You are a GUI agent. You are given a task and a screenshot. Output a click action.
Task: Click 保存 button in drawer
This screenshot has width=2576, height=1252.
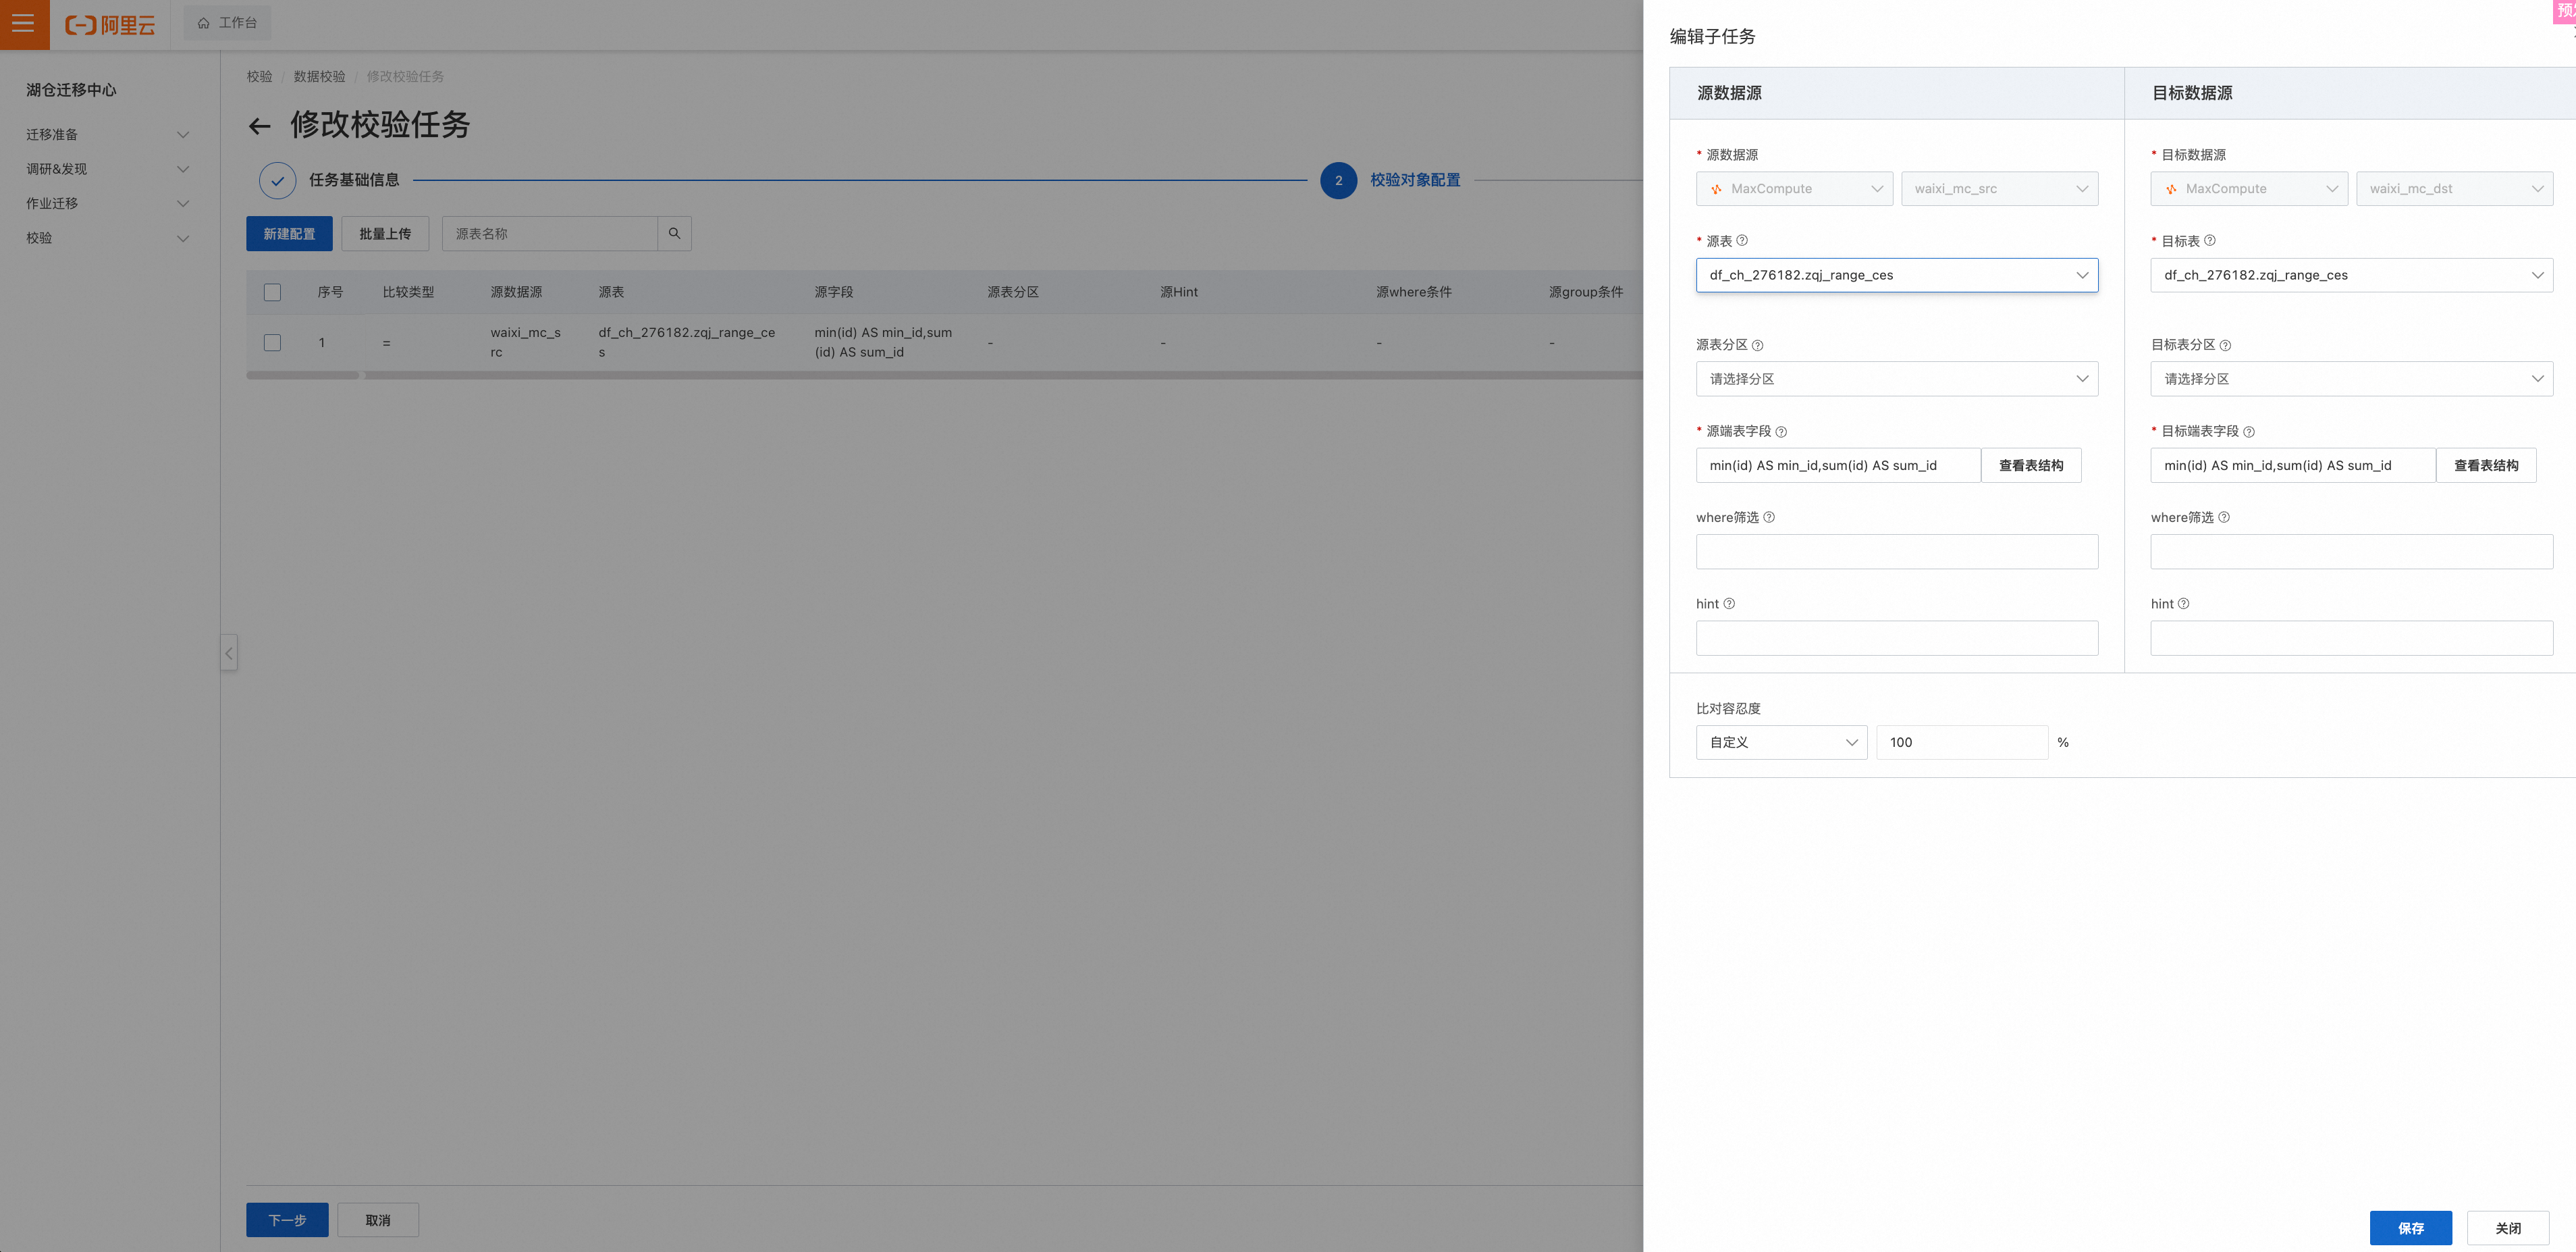tap(2410, 1228)
